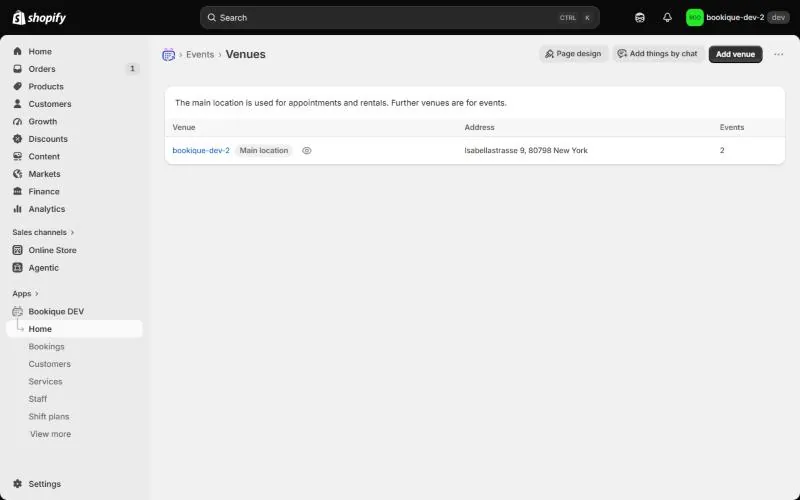
Task: Open Content in sidebar
Action: coord(74,157)
